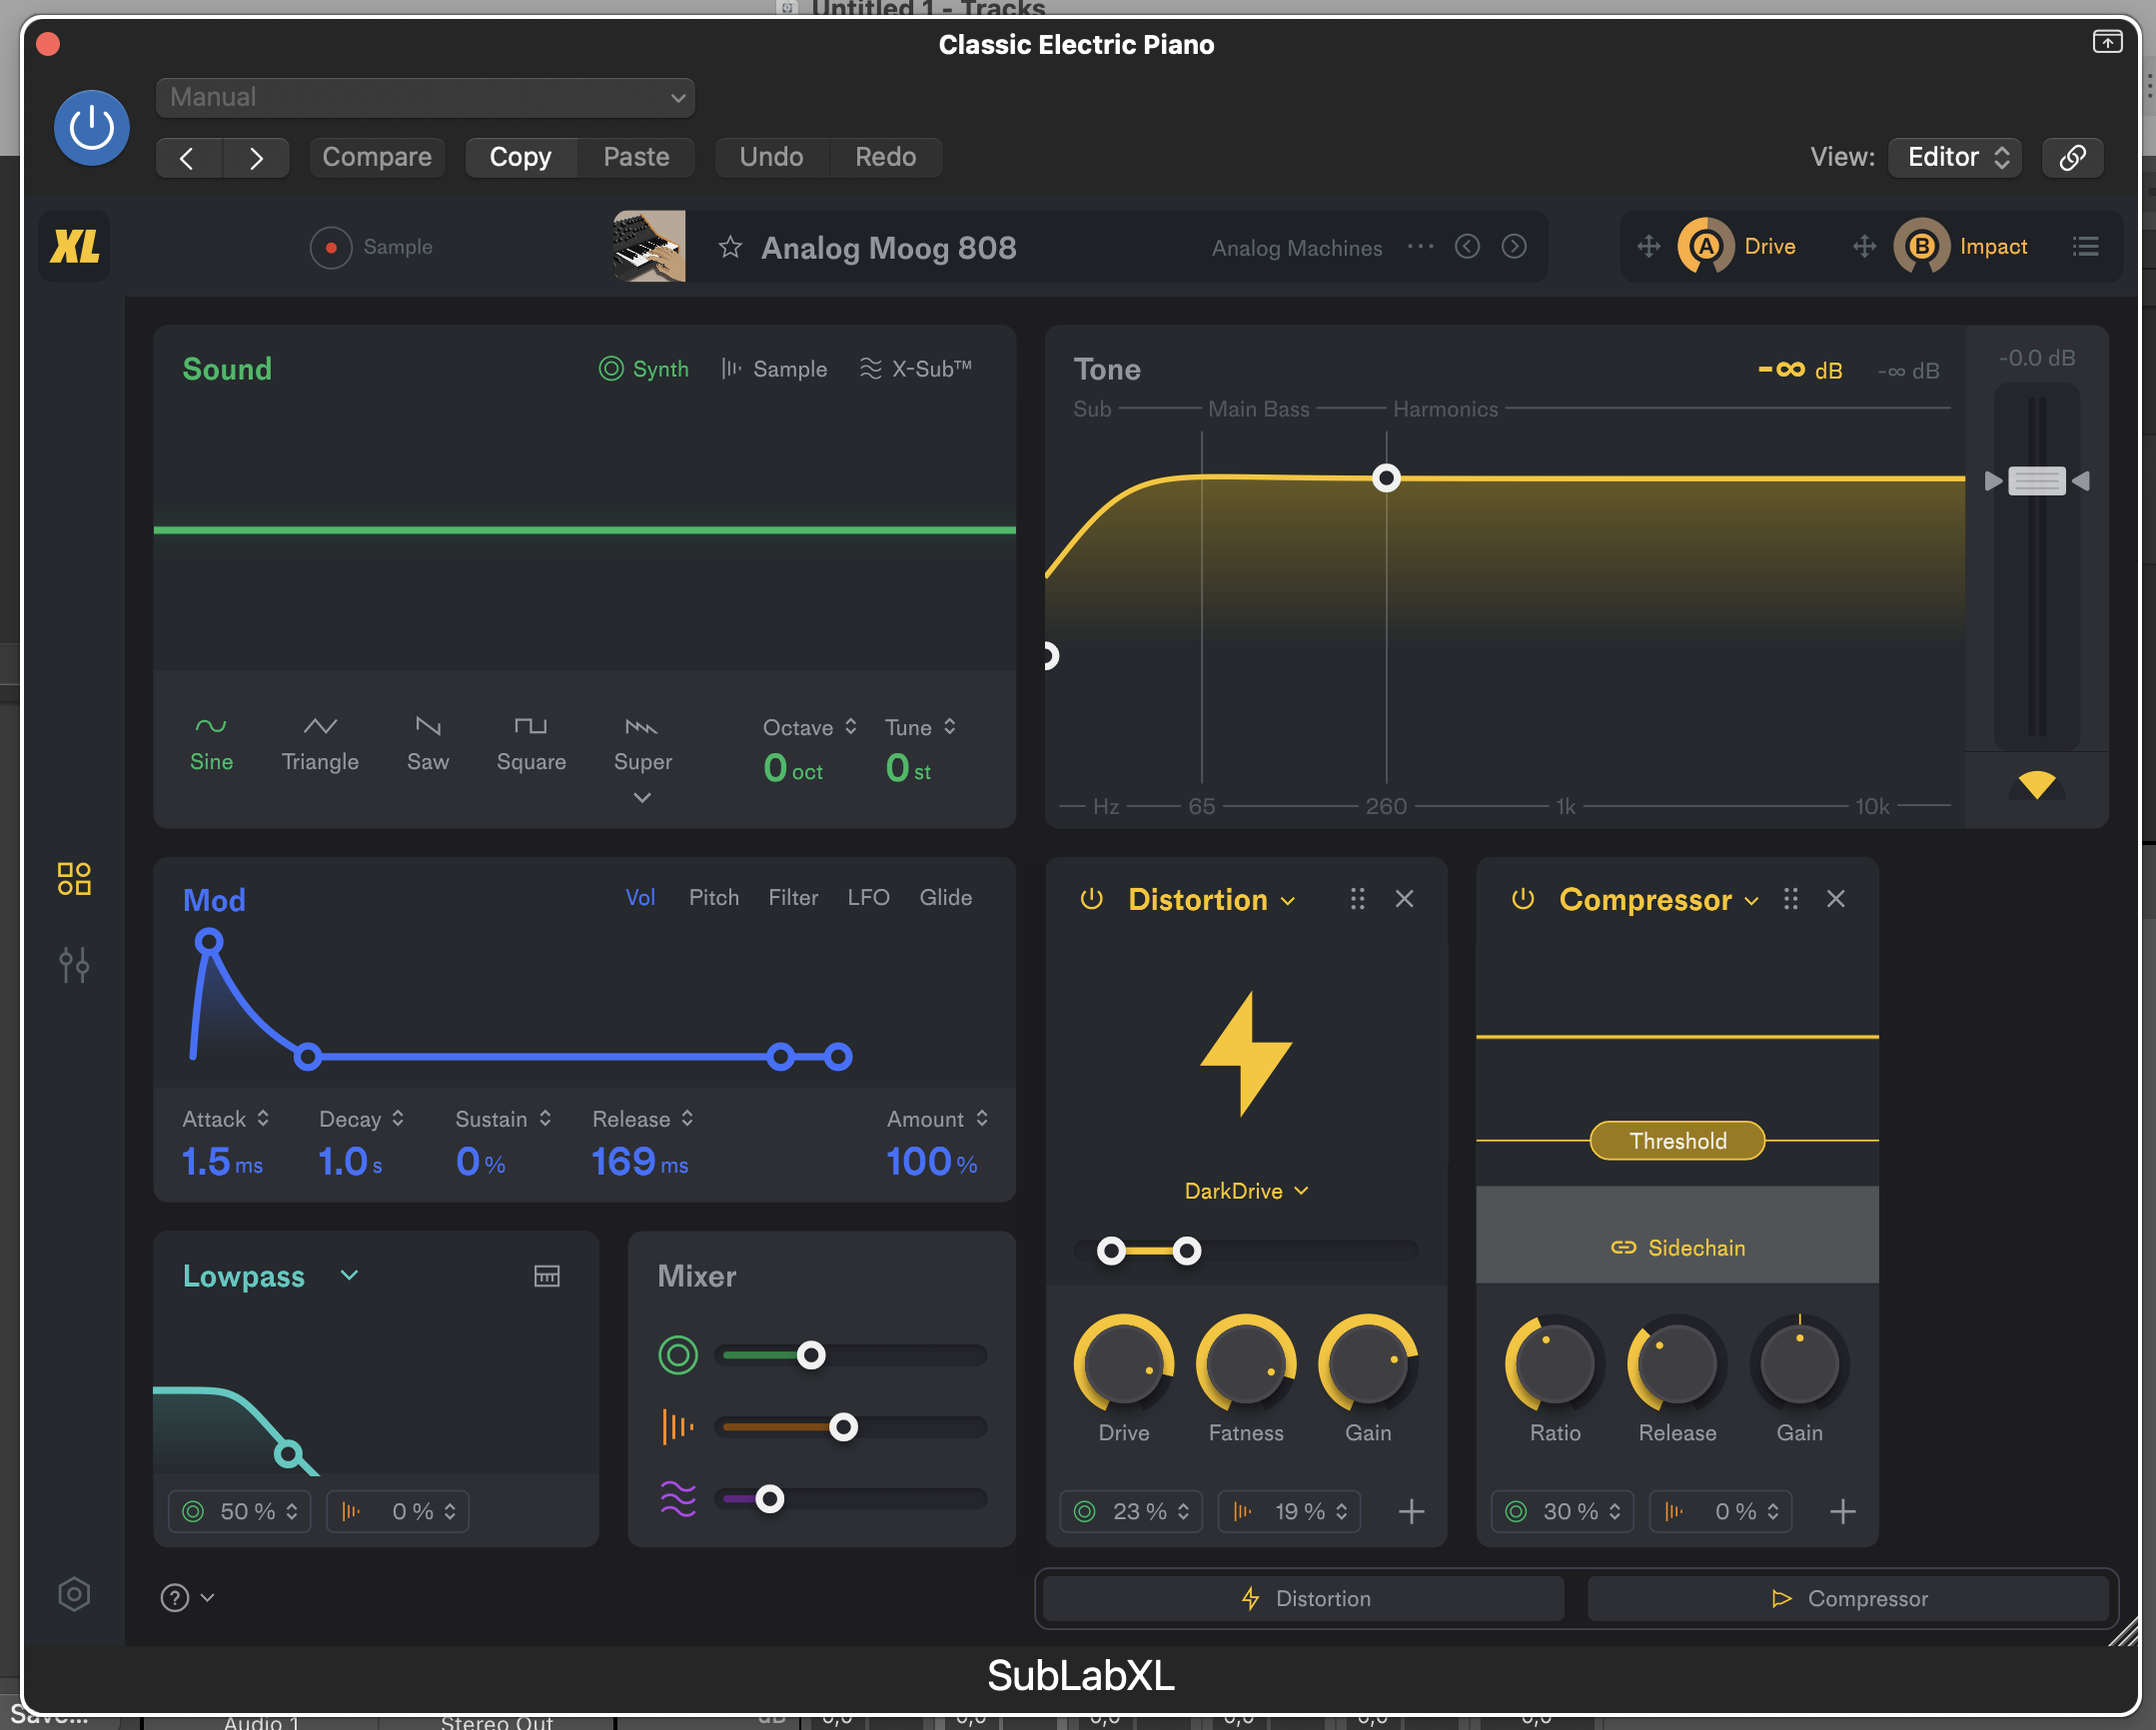The height and width of the screenshot is (1730, 2156).
Task: Go to next preset with right arrow
Action: pyautogui.click(x=256, y=158)
